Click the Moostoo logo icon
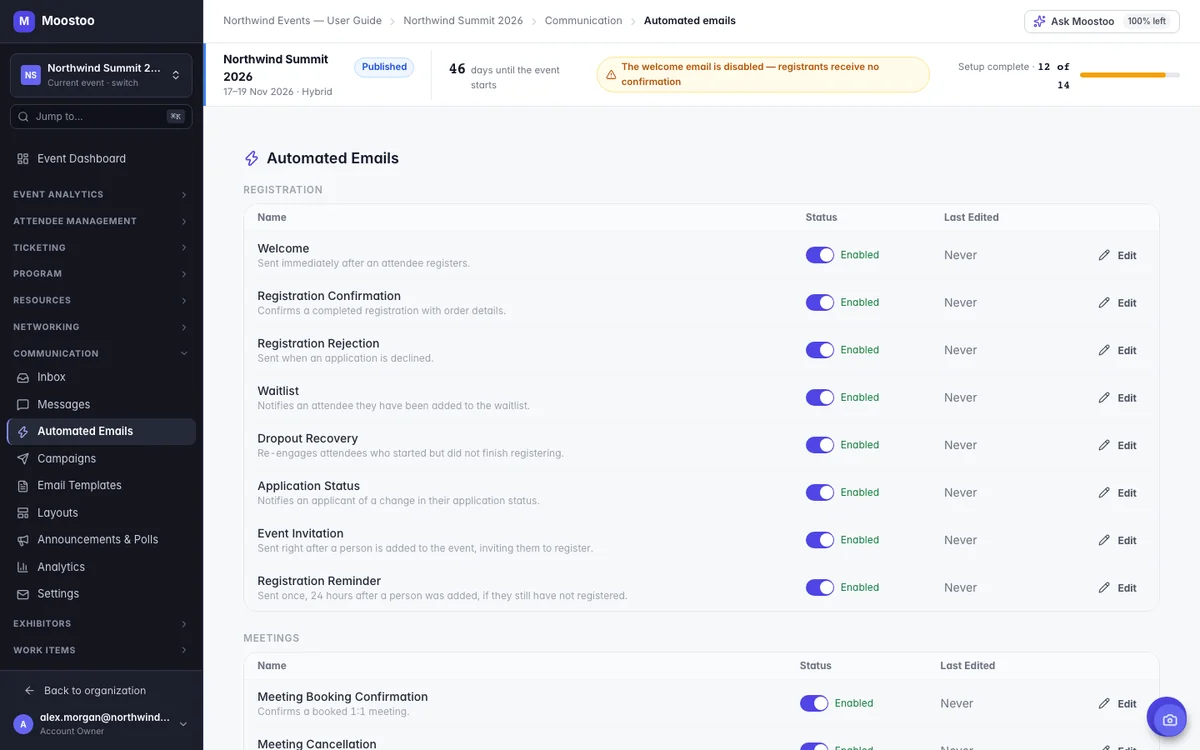The width and height of the screenshot is (1200, 750). click(24, 20)
